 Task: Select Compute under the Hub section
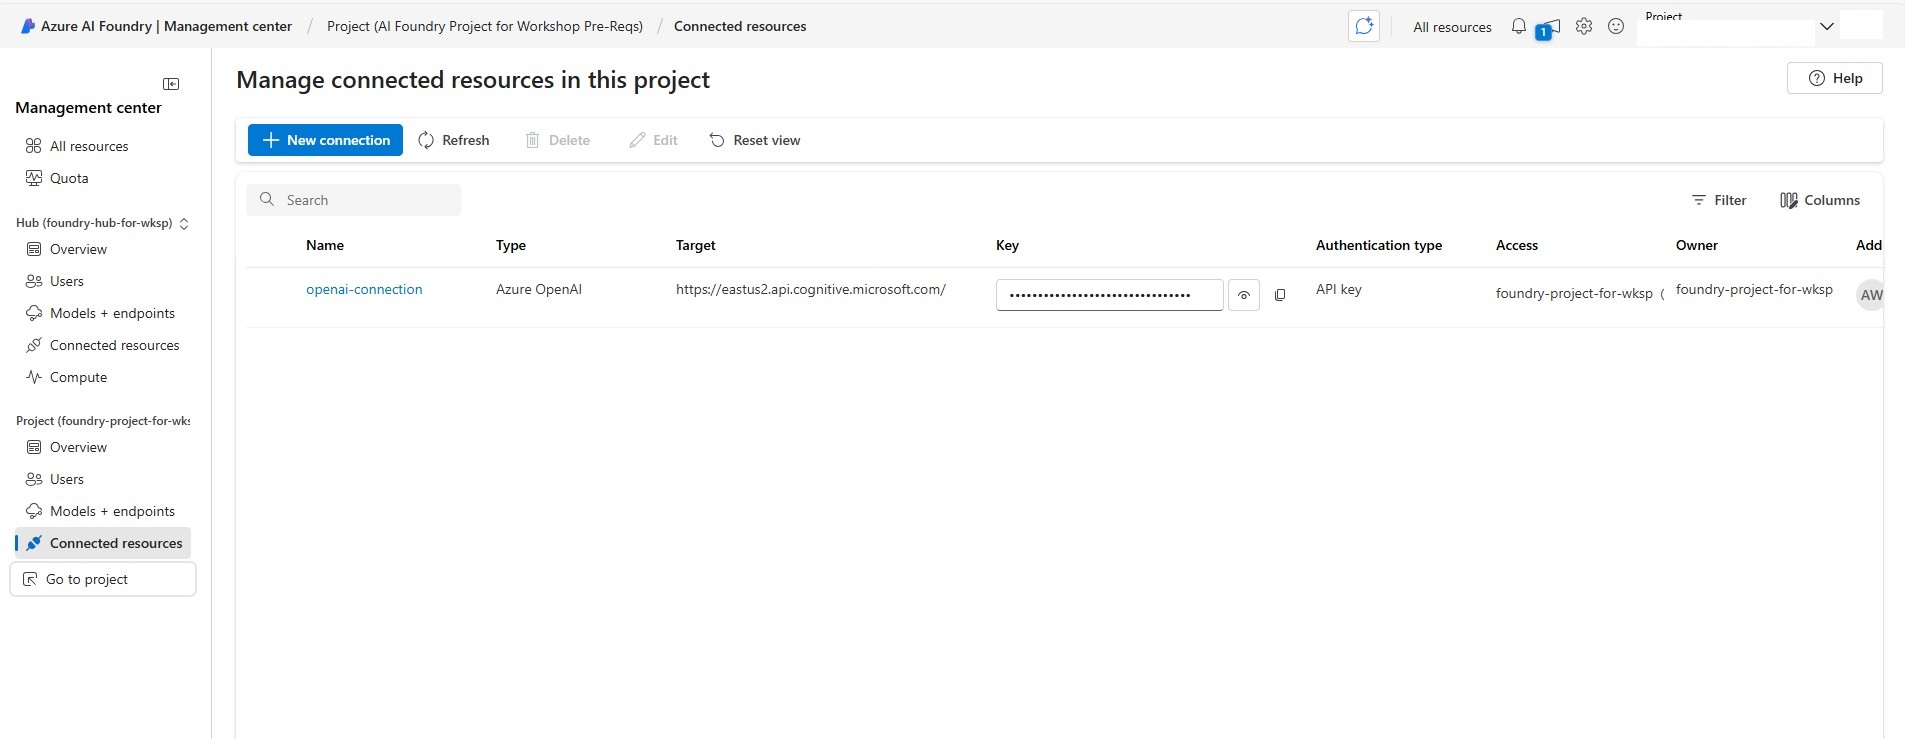click(x=78, y=377)
